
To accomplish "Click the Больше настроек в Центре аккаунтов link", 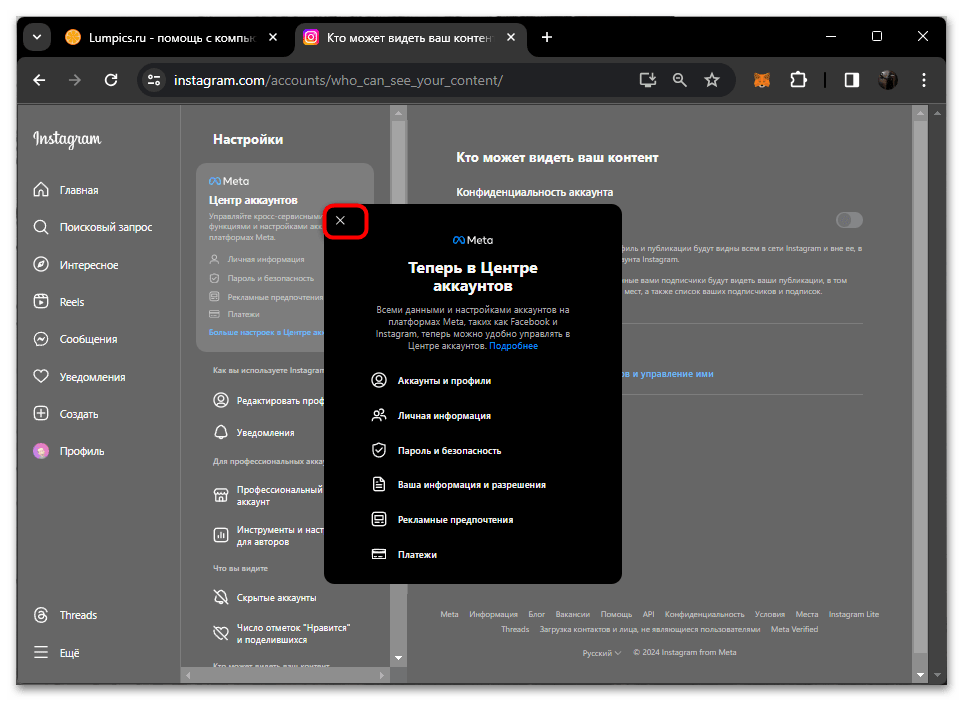I will [x=266, y=332].
